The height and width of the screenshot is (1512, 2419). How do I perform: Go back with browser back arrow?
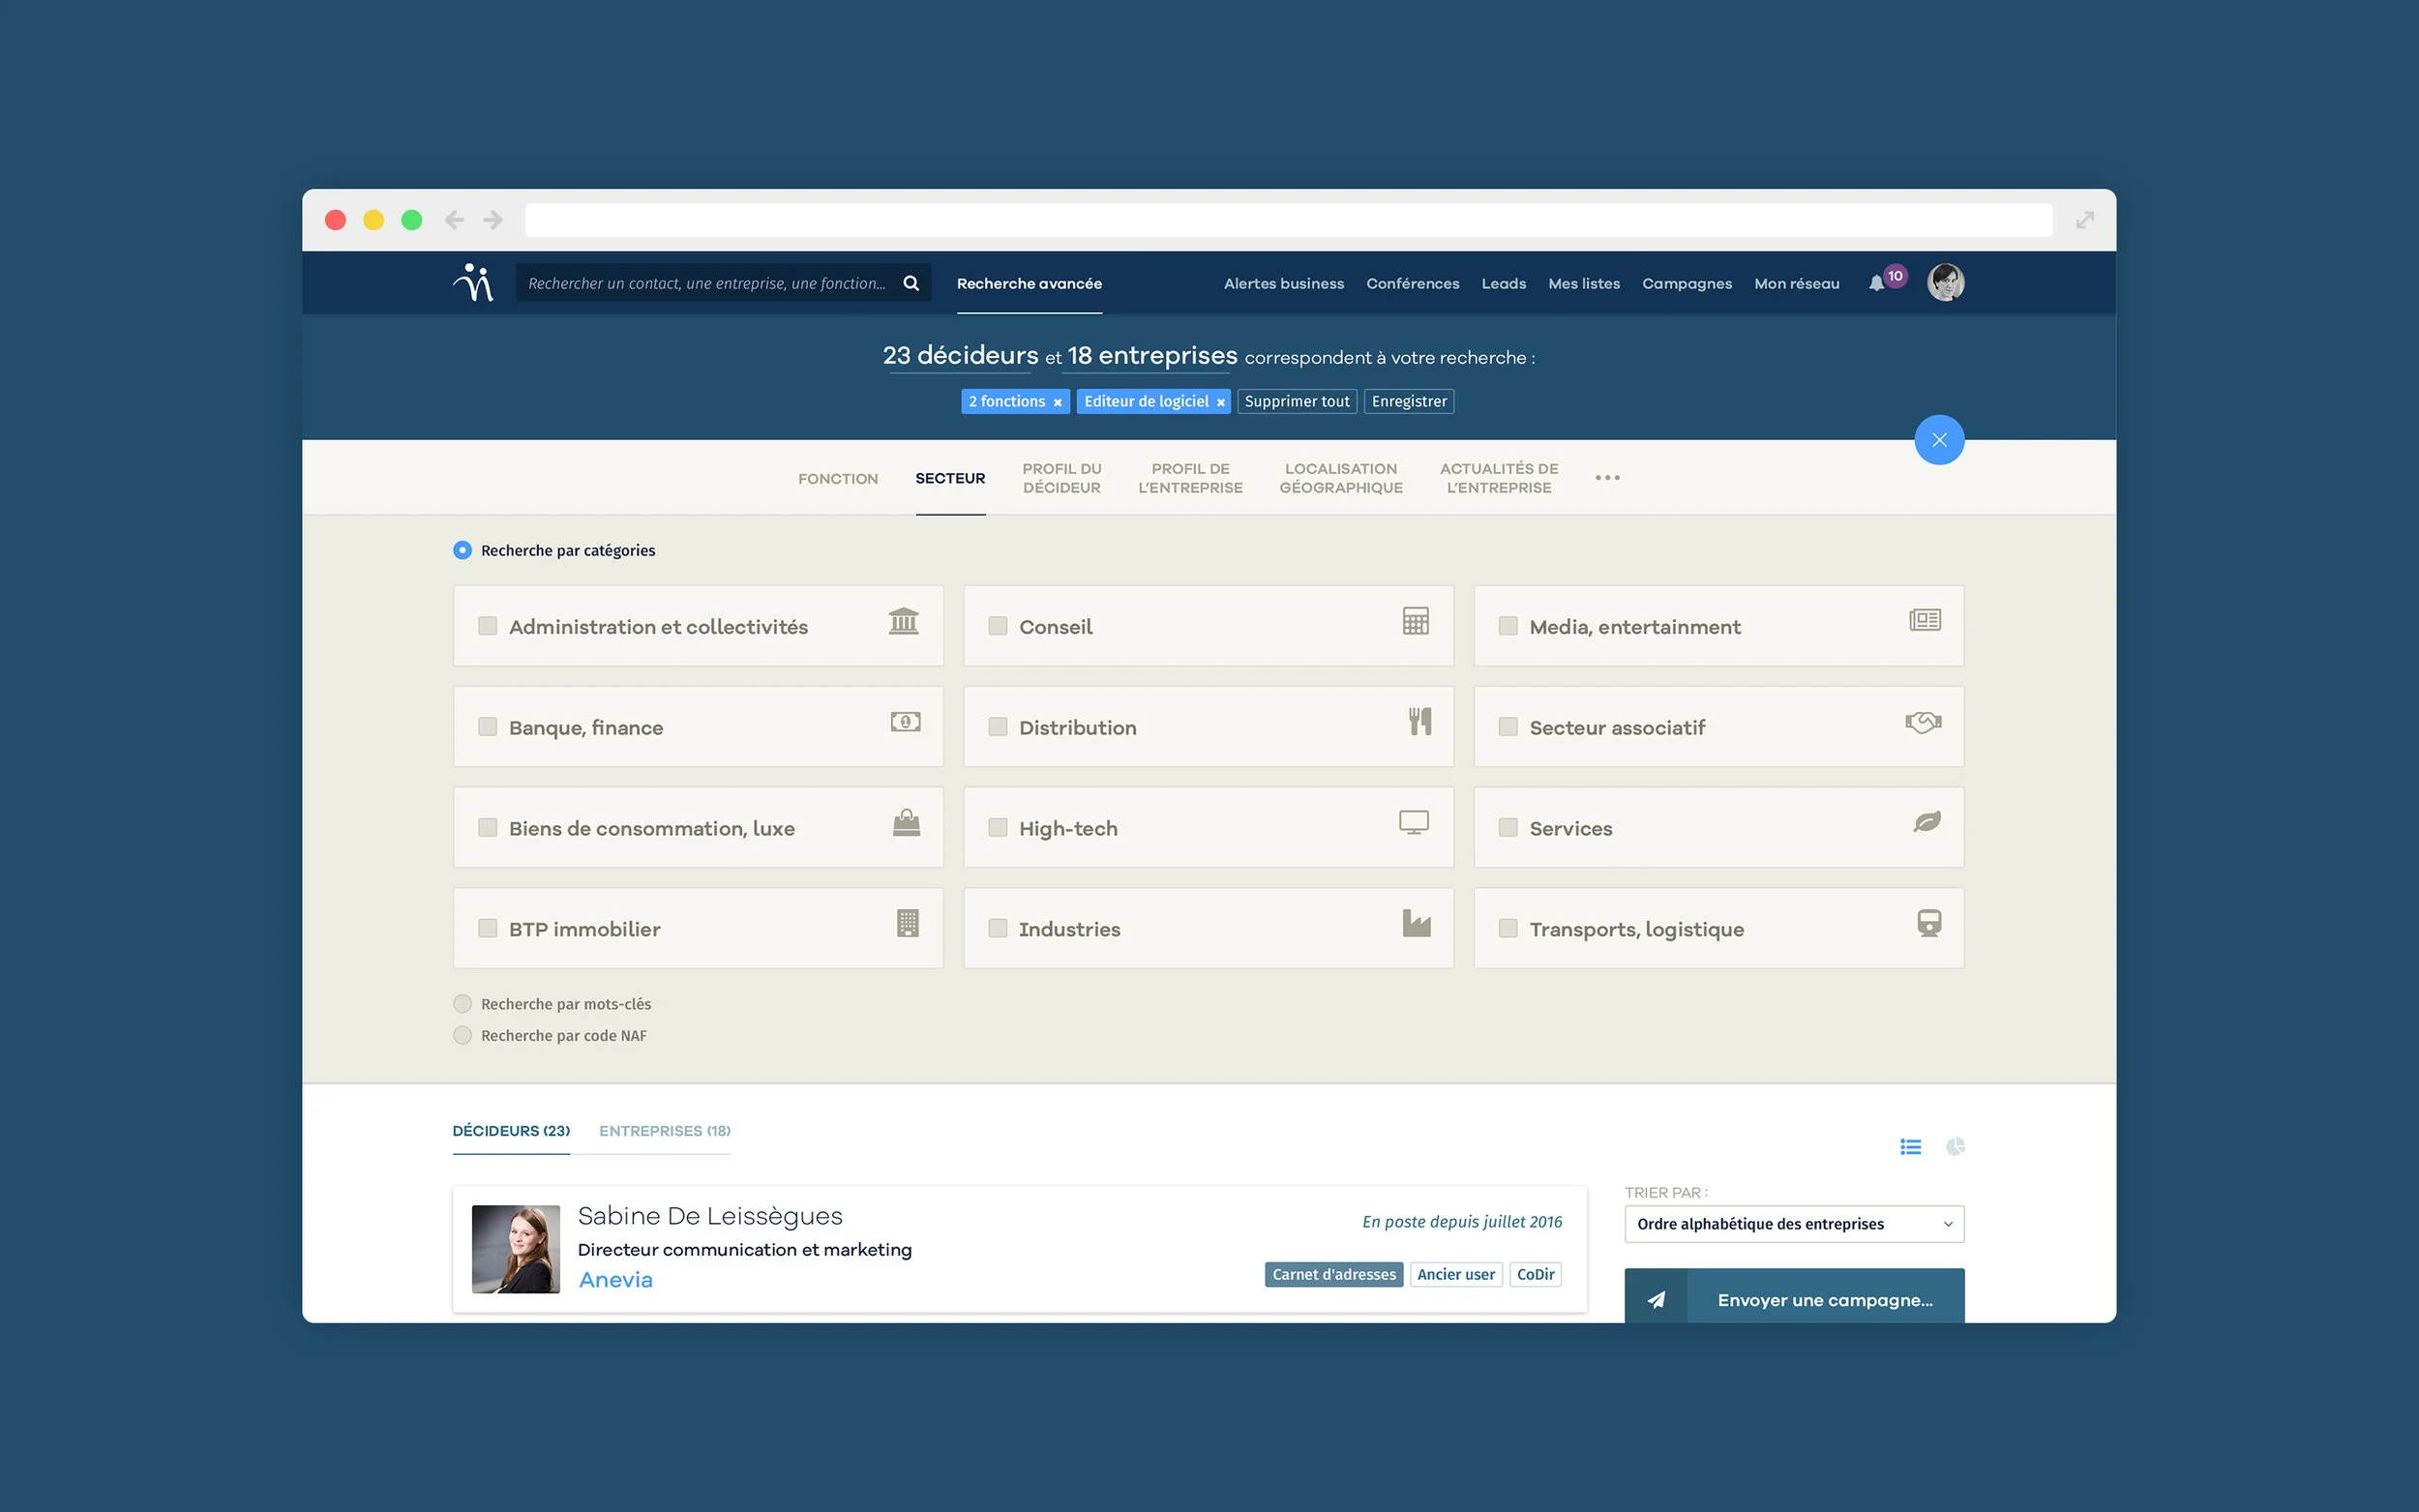click(454, 220)
